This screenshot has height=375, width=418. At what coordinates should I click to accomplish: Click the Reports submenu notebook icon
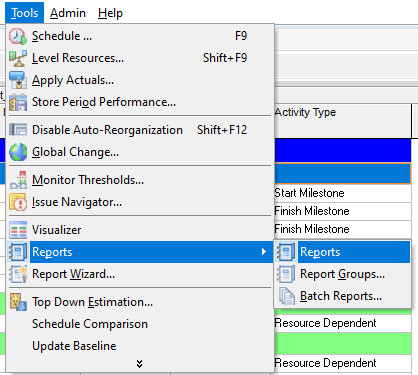pos(286,252)
